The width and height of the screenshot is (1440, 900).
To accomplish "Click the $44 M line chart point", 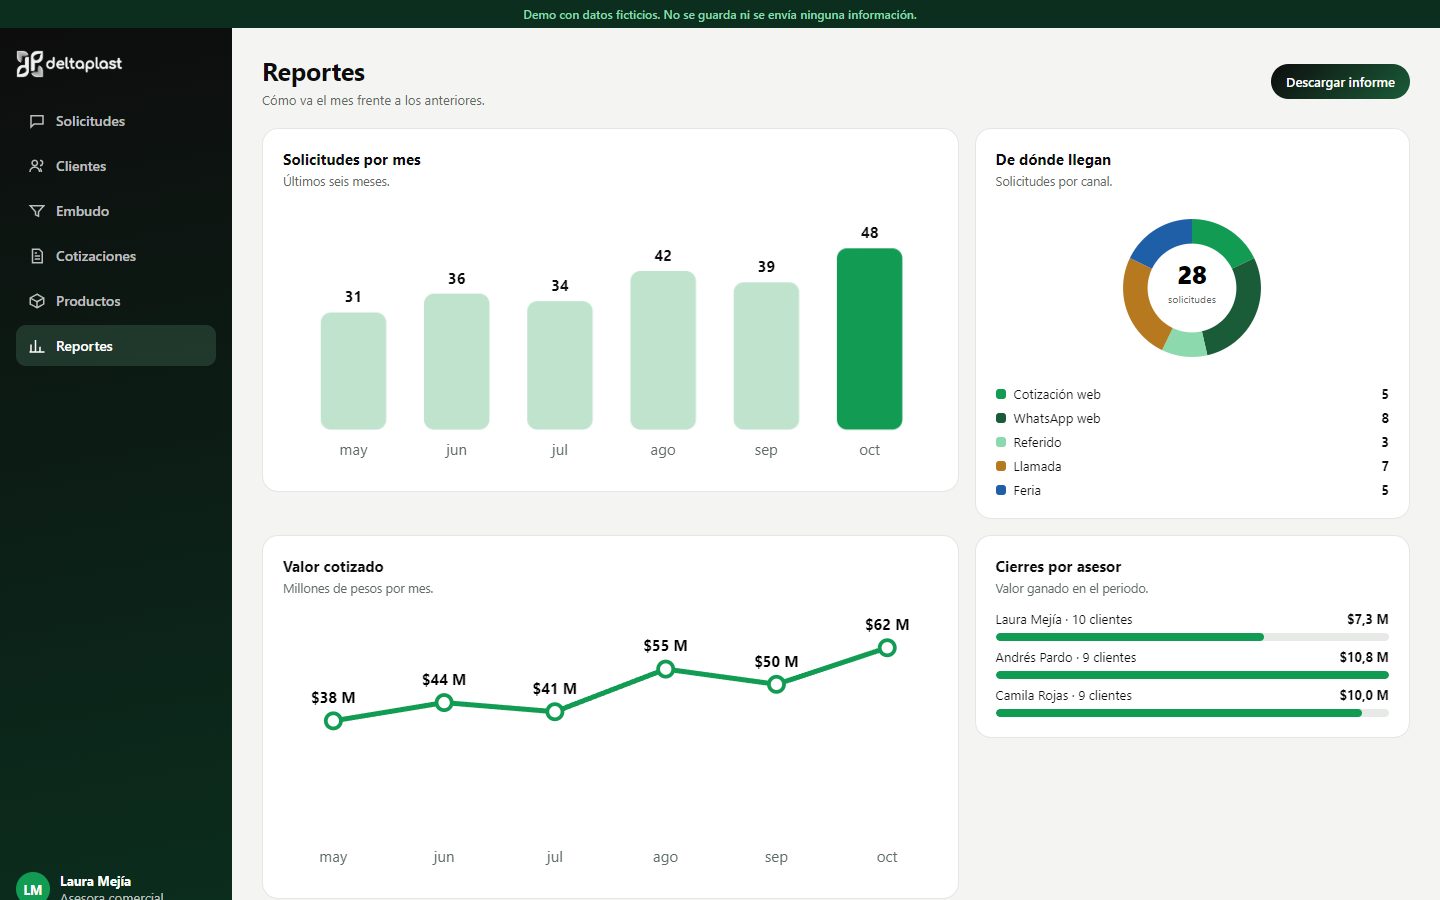I will (x=444, y=703).
